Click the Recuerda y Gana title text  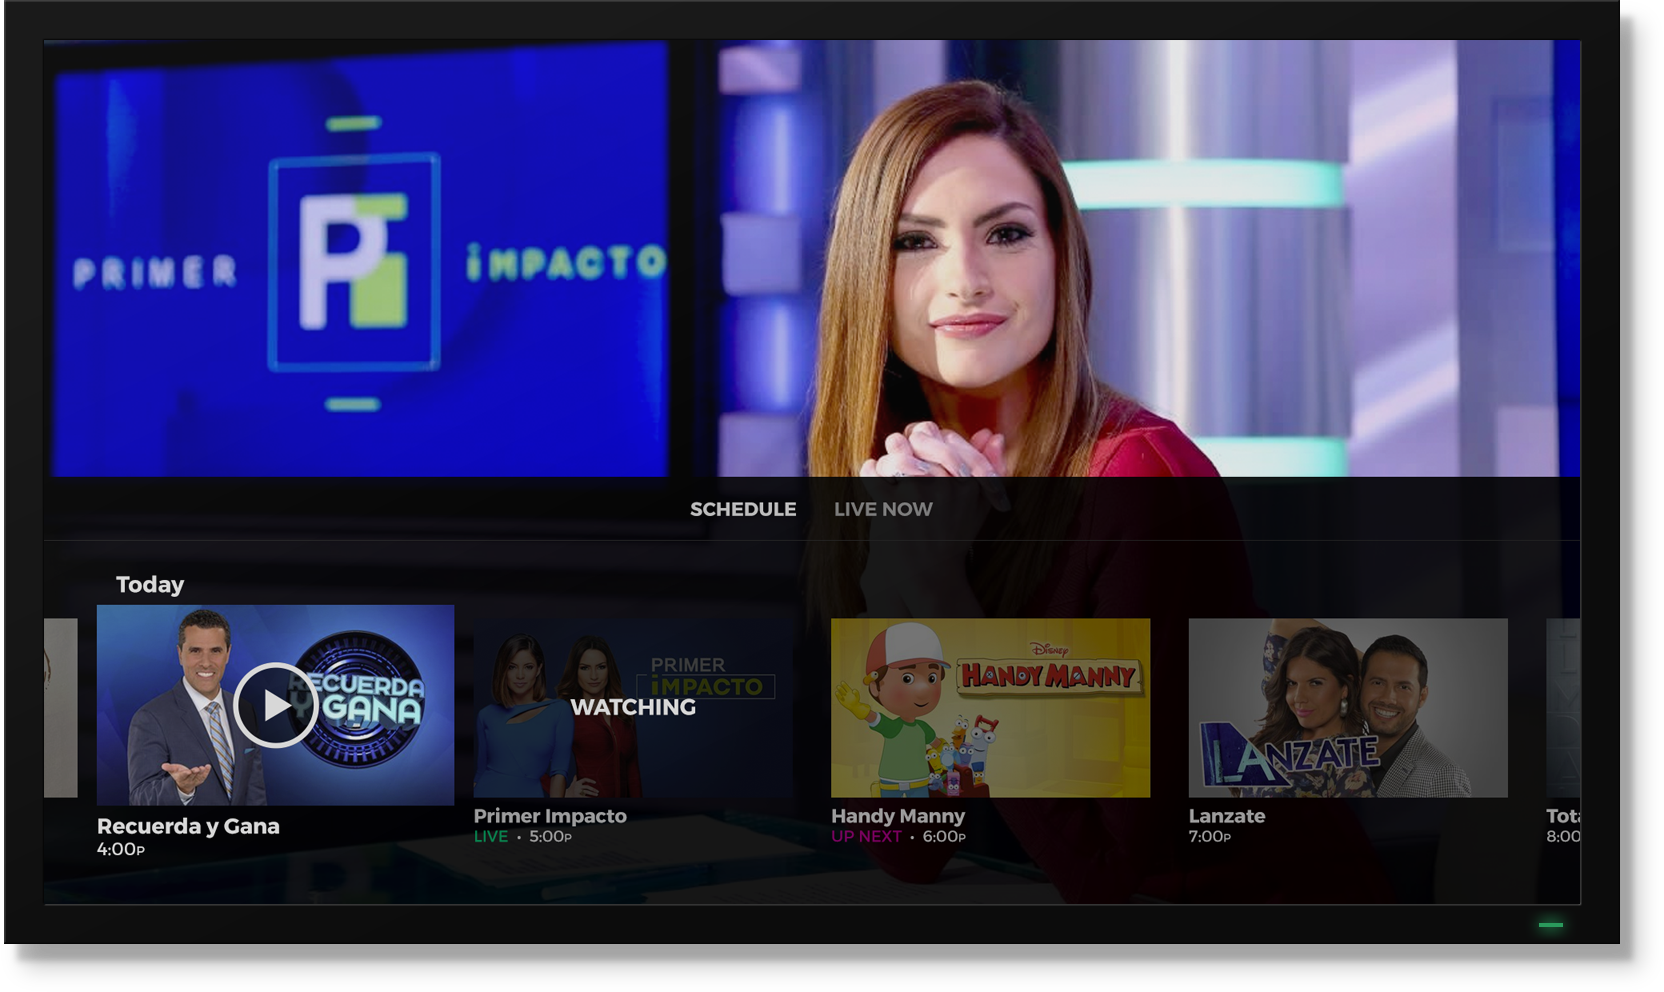pyautogui.click(x=188, y=826)
